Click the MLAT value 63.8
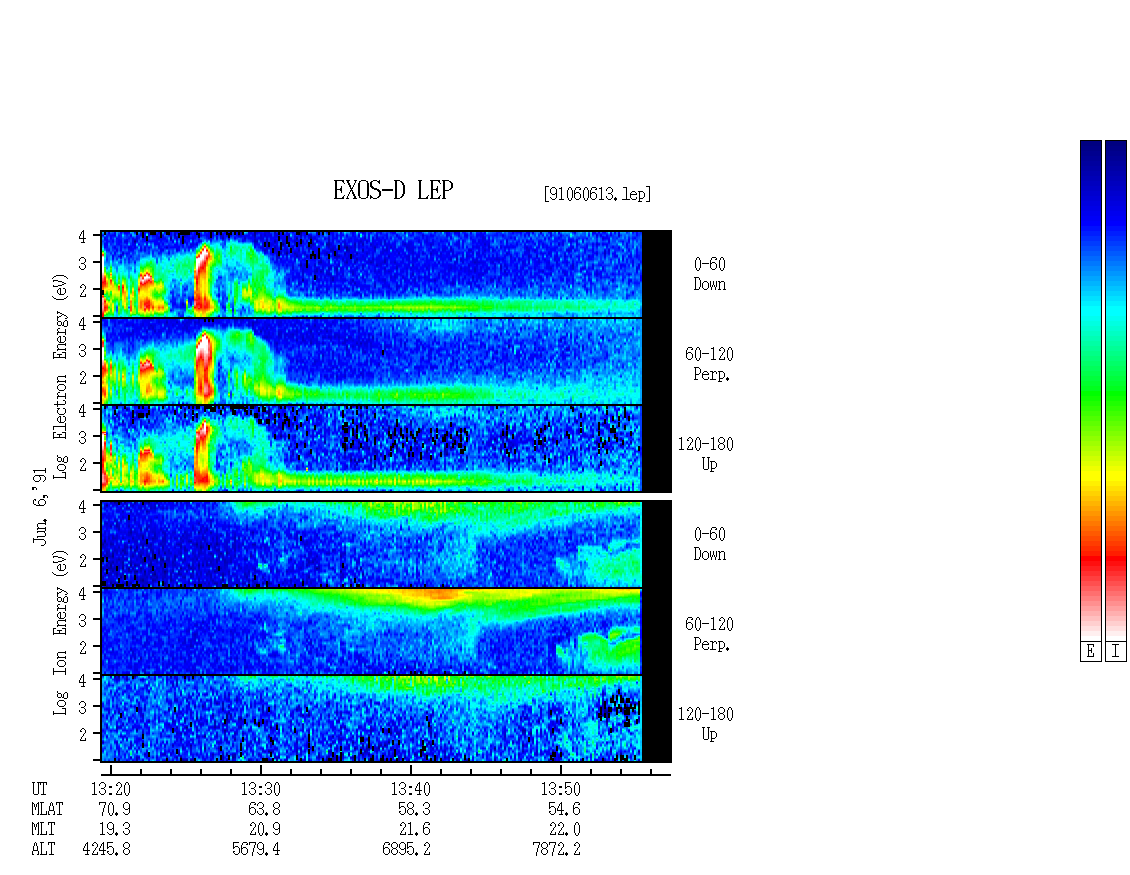The width and height of the screenshot is (1130, 875). pyautogui.click(x=264, y=809)
